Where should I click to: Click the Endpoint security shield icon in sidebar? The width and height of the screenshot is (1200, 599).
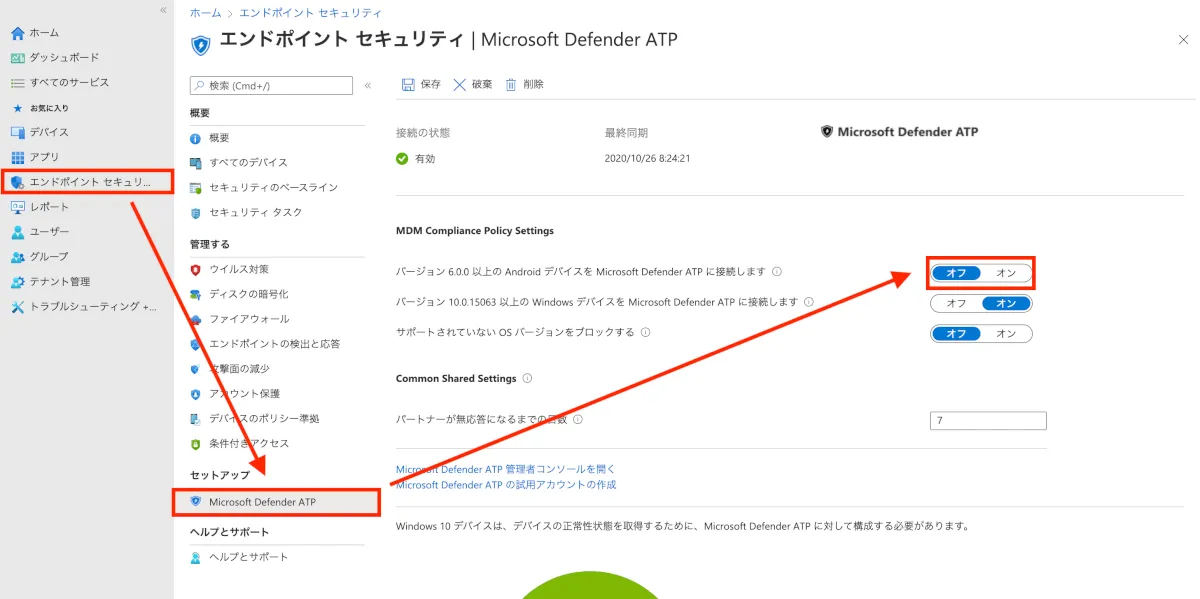pos(17,182)
